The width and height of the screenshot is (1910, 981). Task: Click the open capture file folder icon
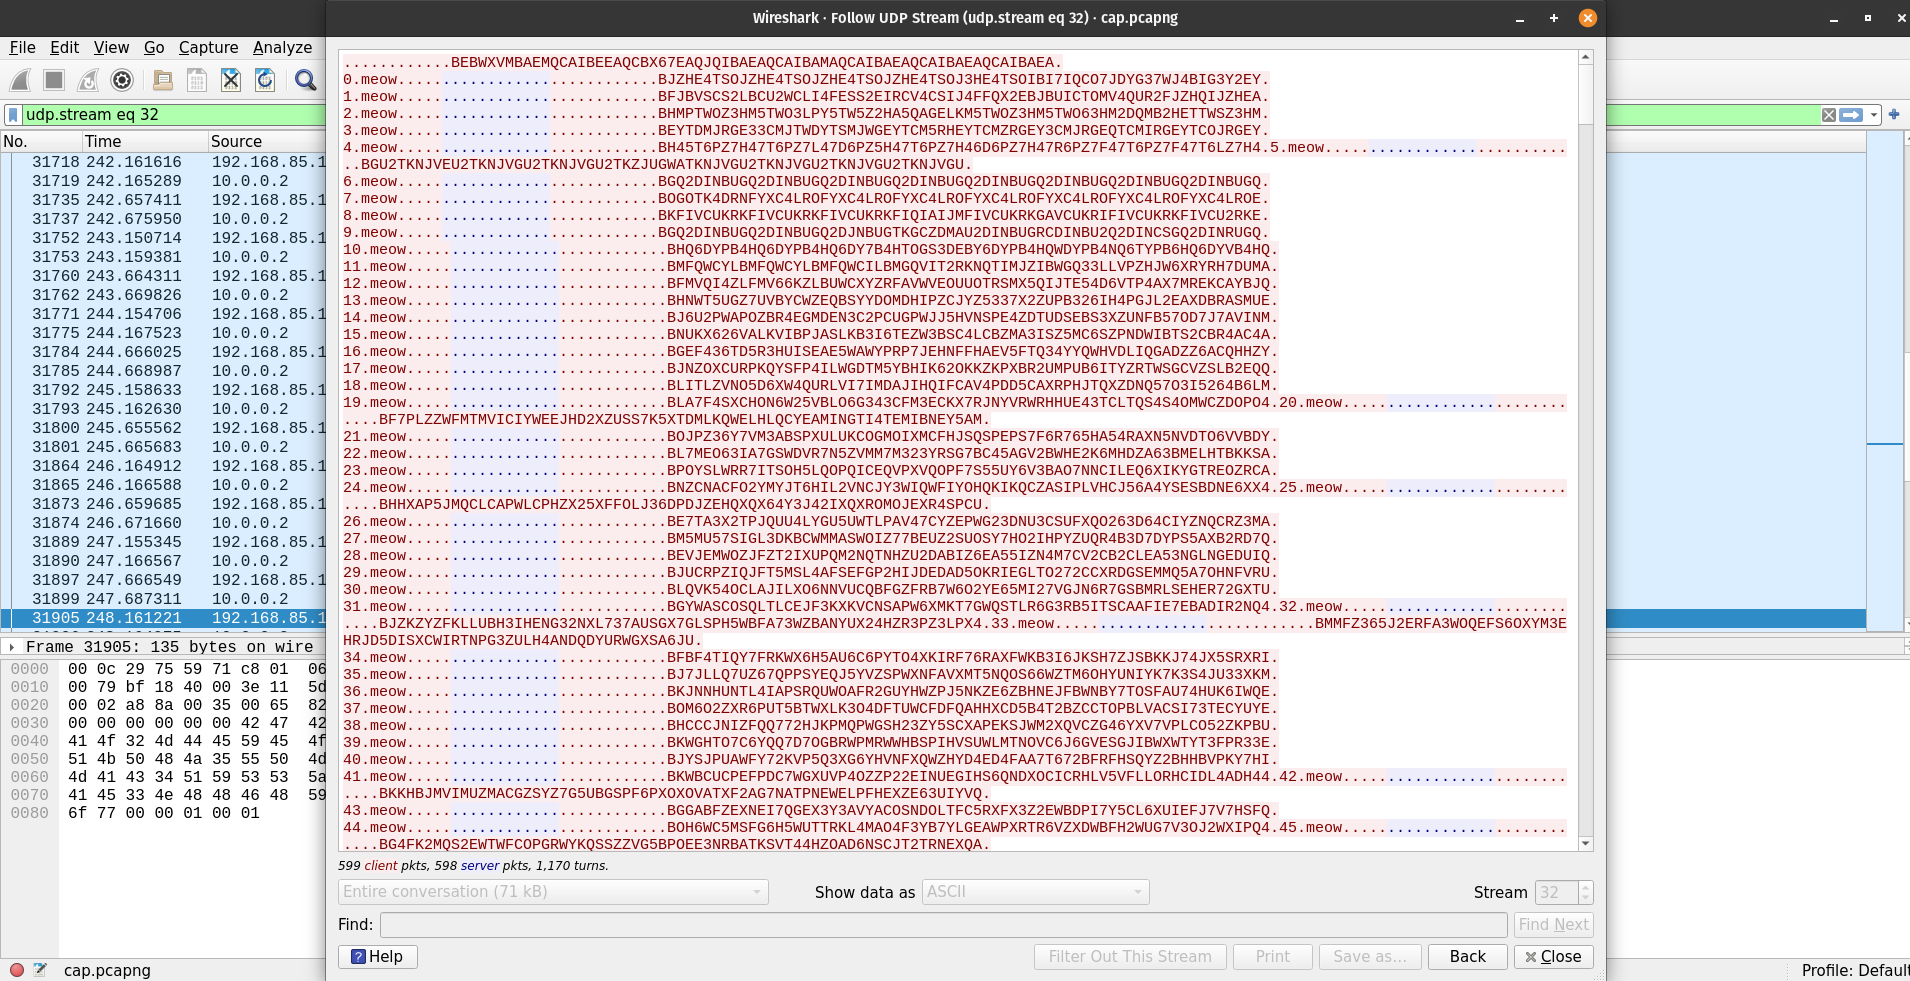163,80
